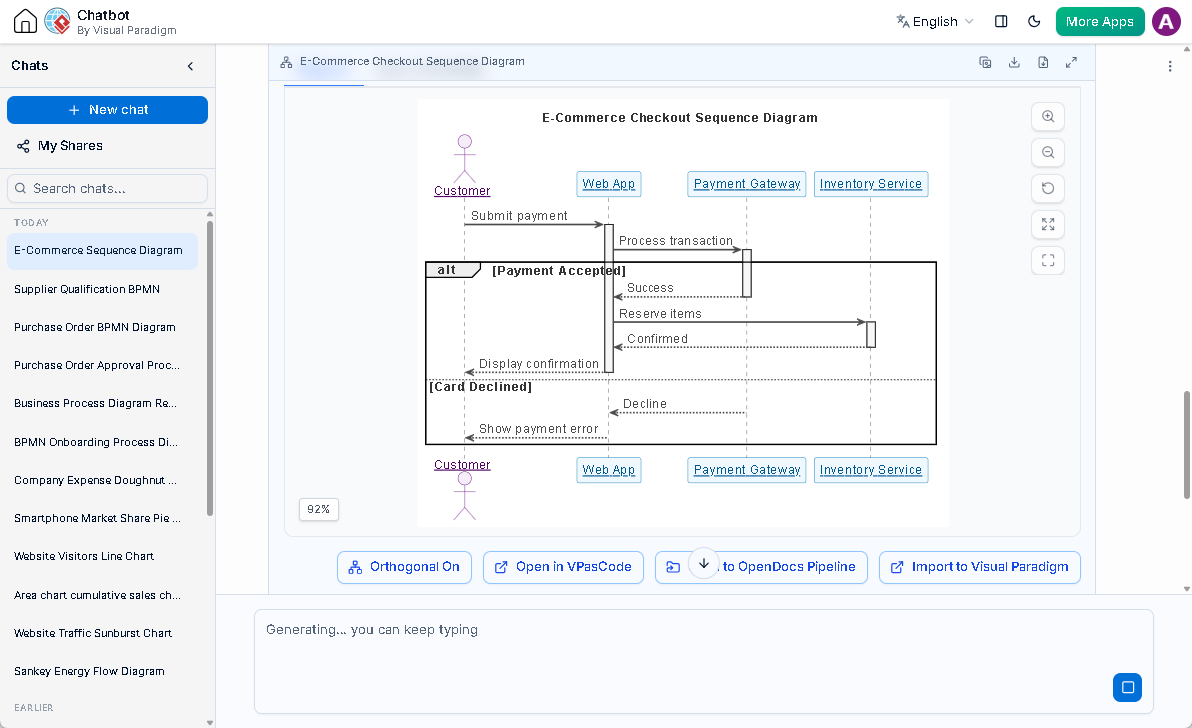Viewport: 1192px width, 728px height.
Task: Toggle the side panel layout icon
Action: [x=1001, y=21]
